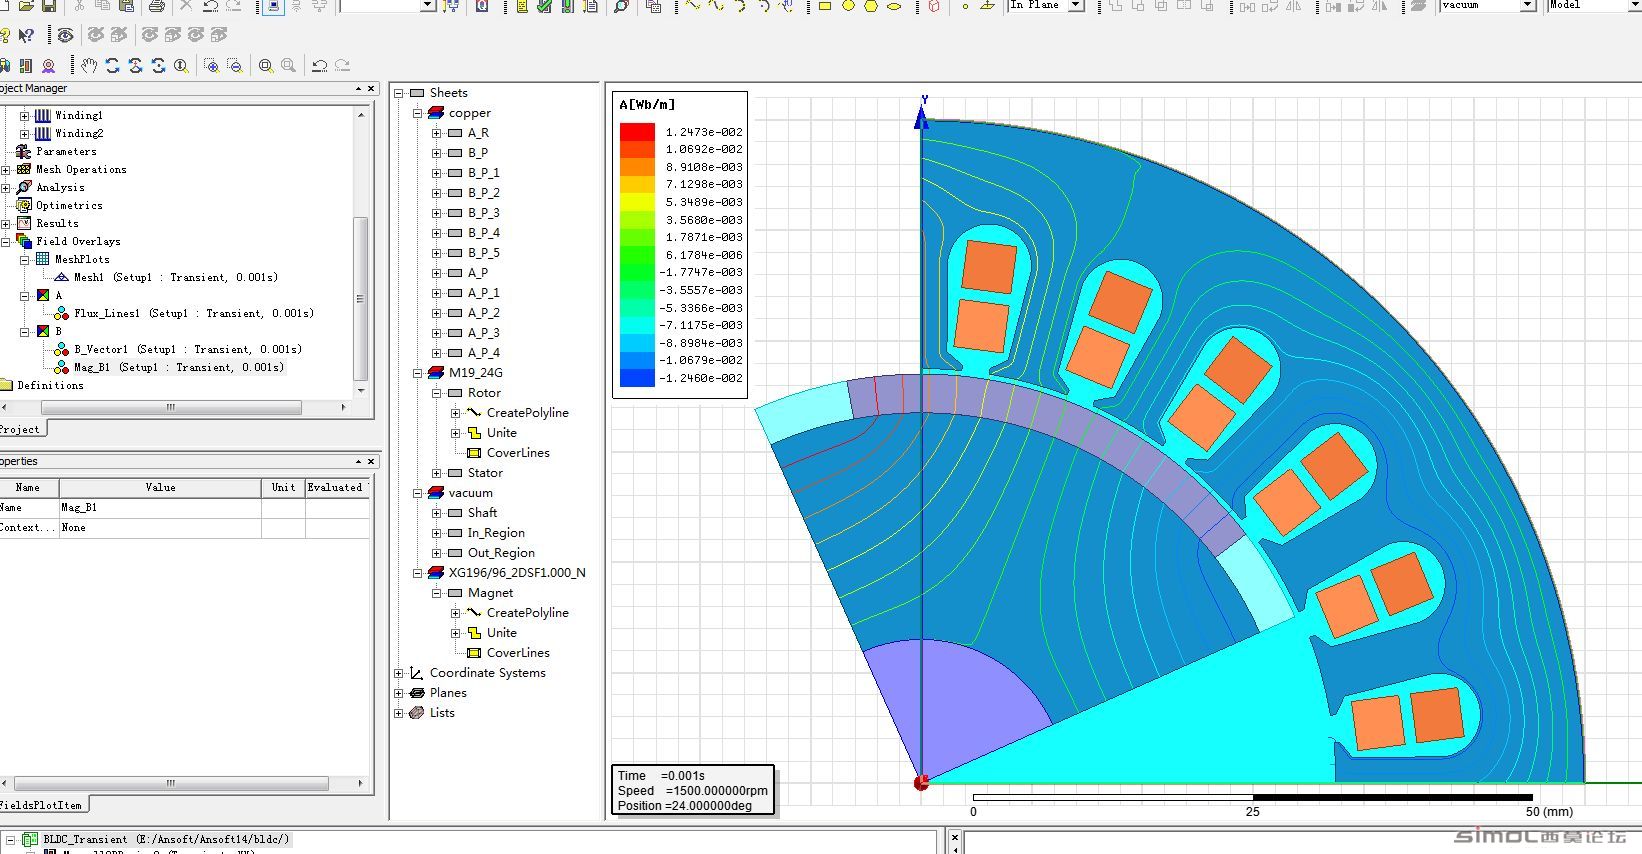This screenshot has height=854, width=1642.
Task: Click the blue -1.2460e-002 legend swatch
Action: [x=637, y=378]
